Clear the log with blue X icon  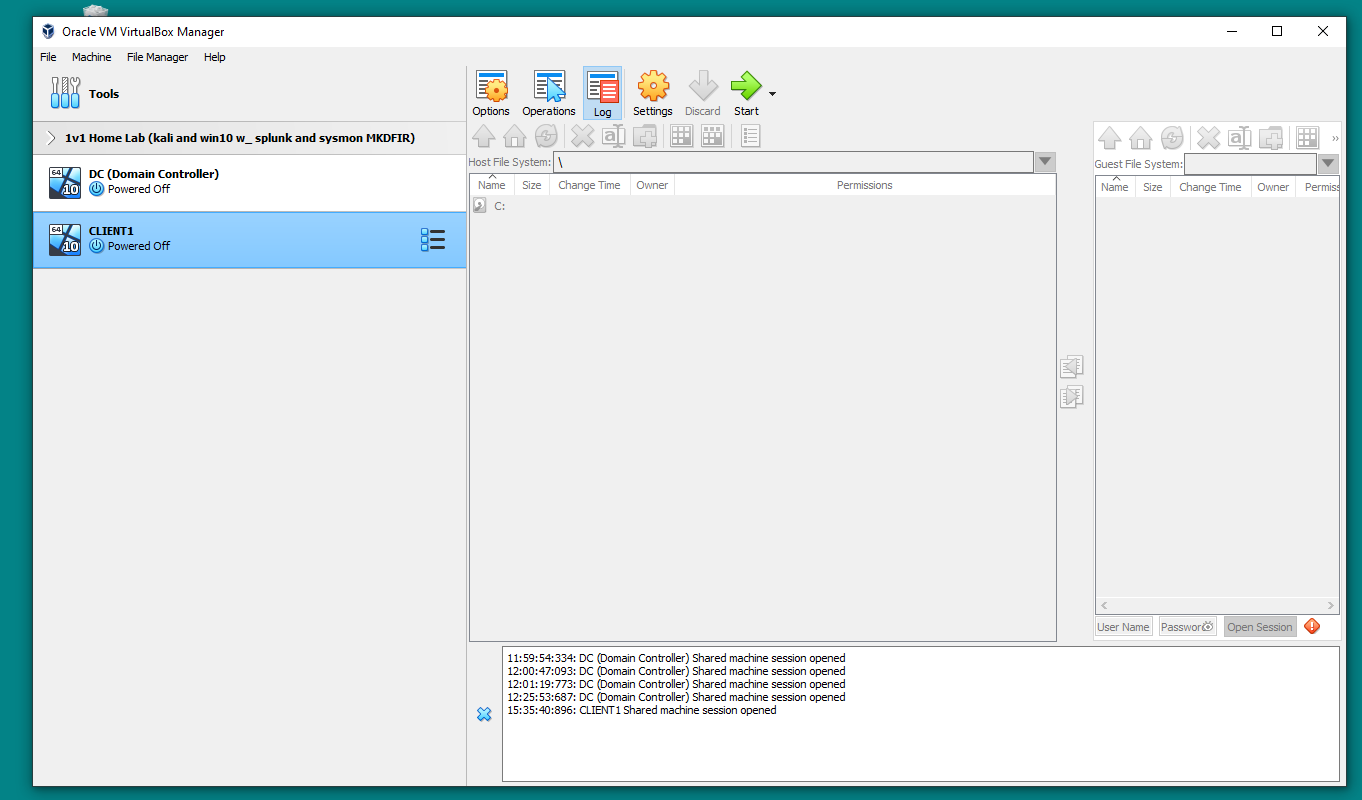[x=484, y=714]
